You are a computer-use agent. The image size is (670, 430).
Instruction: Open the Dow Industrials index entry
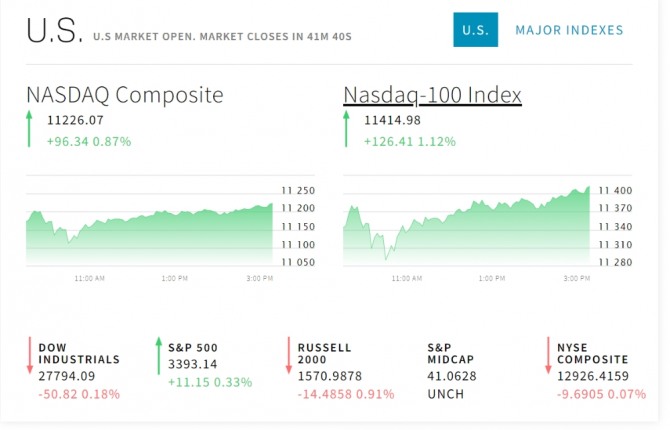[x=79, y=353]
